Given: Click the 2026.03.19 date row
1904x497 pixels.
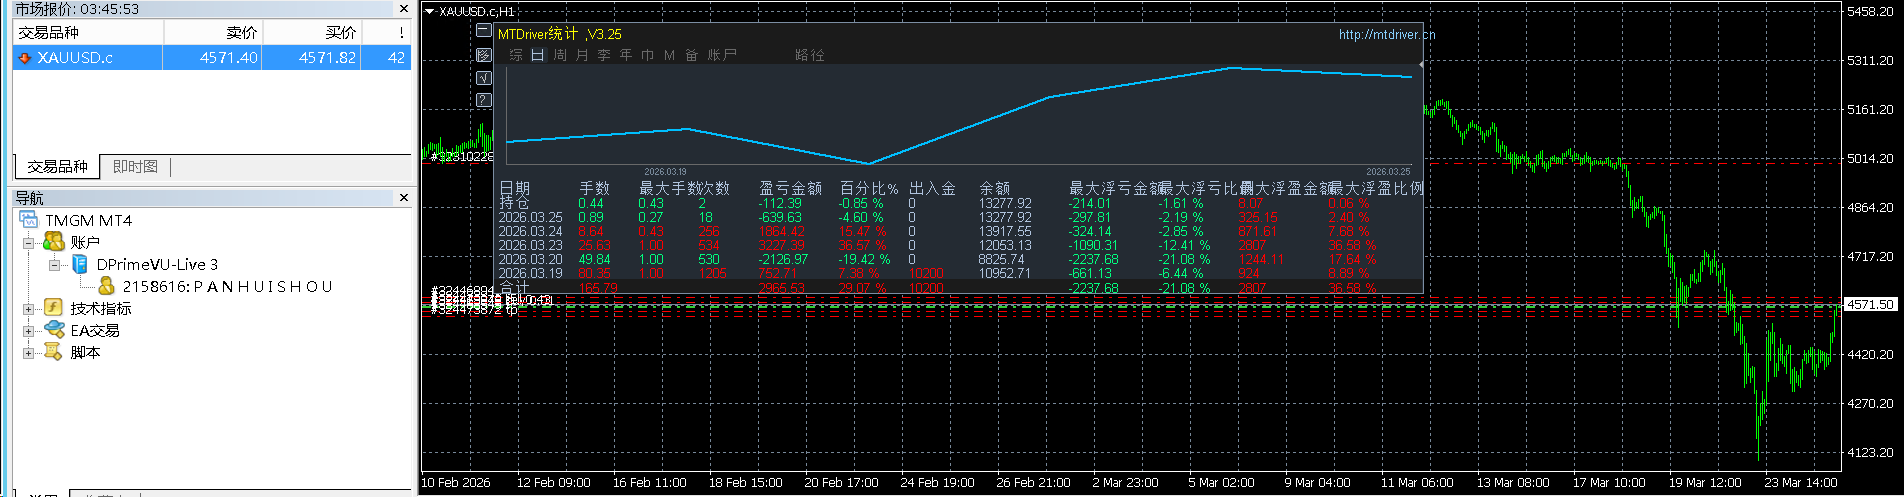Looking at the screenshot, I should [530, 273].
